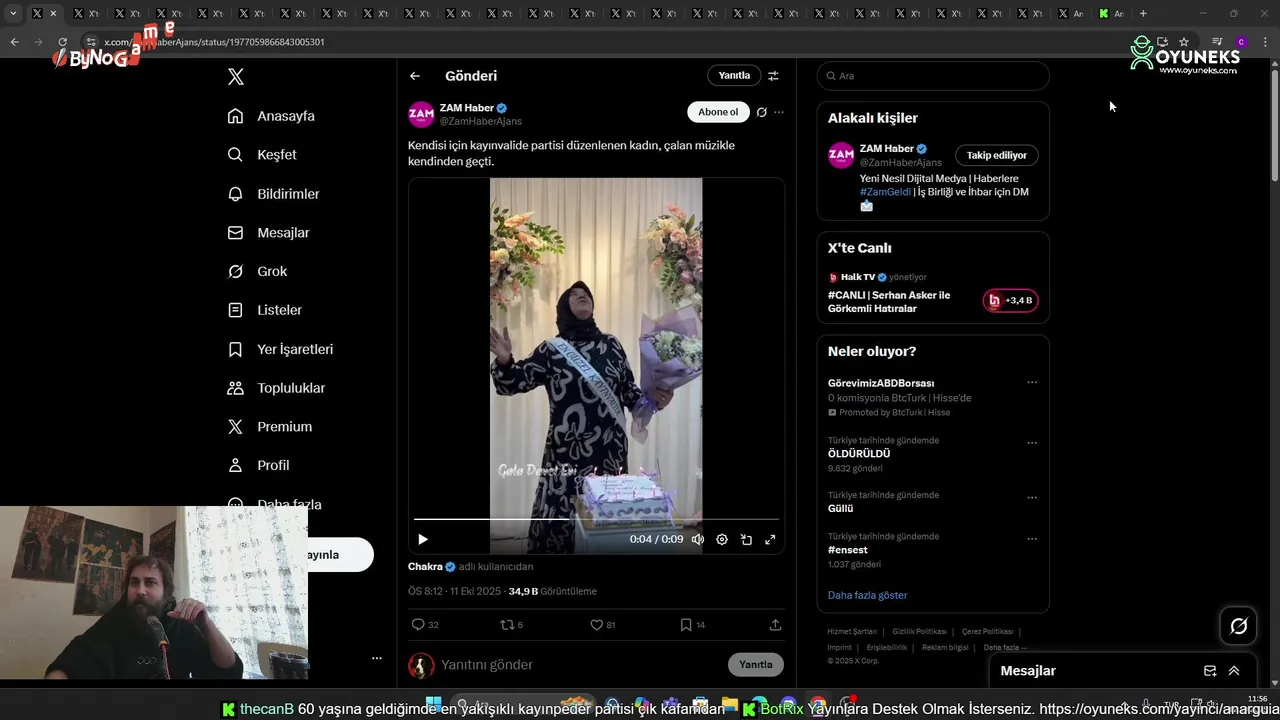Open more options for Güllü trend
1280x720 pixels.
[1032, 498]
